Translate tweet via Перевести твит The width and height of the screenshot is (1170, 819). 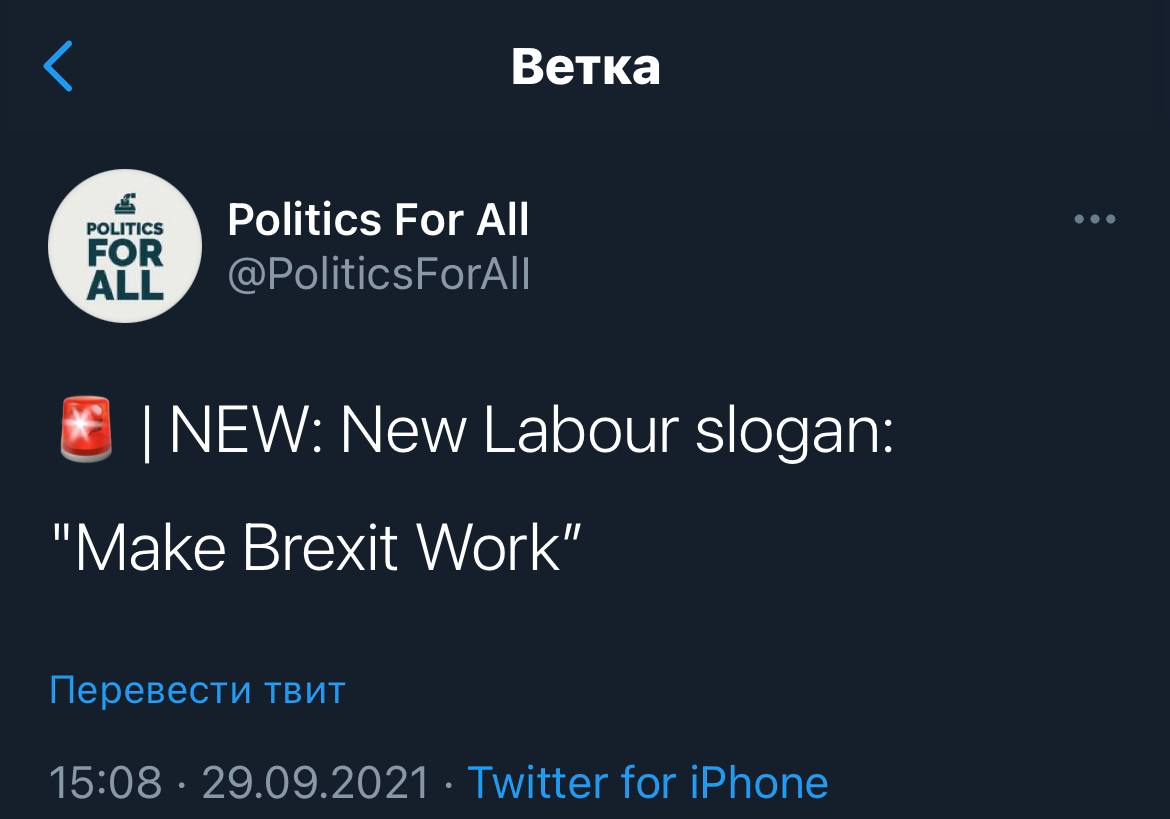197,690
